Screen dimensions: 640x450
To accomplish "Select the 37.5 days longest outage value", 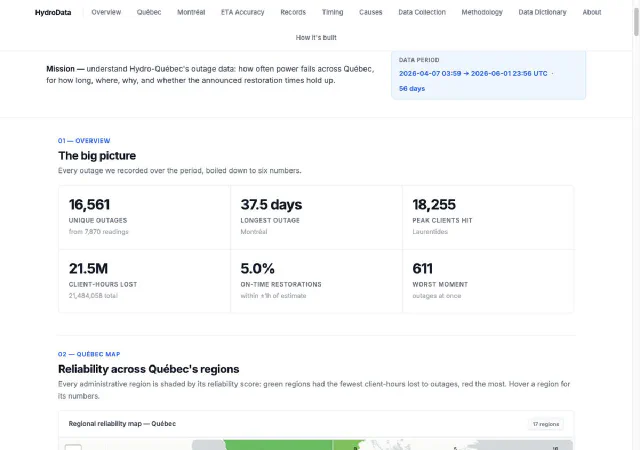I will tap(271, 205).
